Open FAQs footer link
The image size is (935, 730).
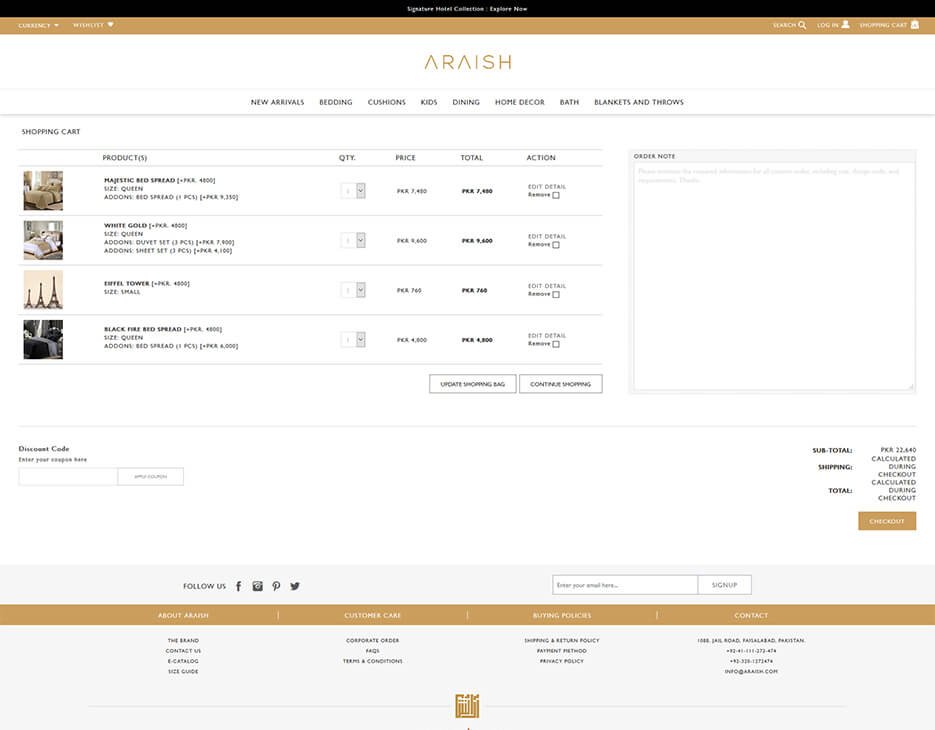[373, 651]
